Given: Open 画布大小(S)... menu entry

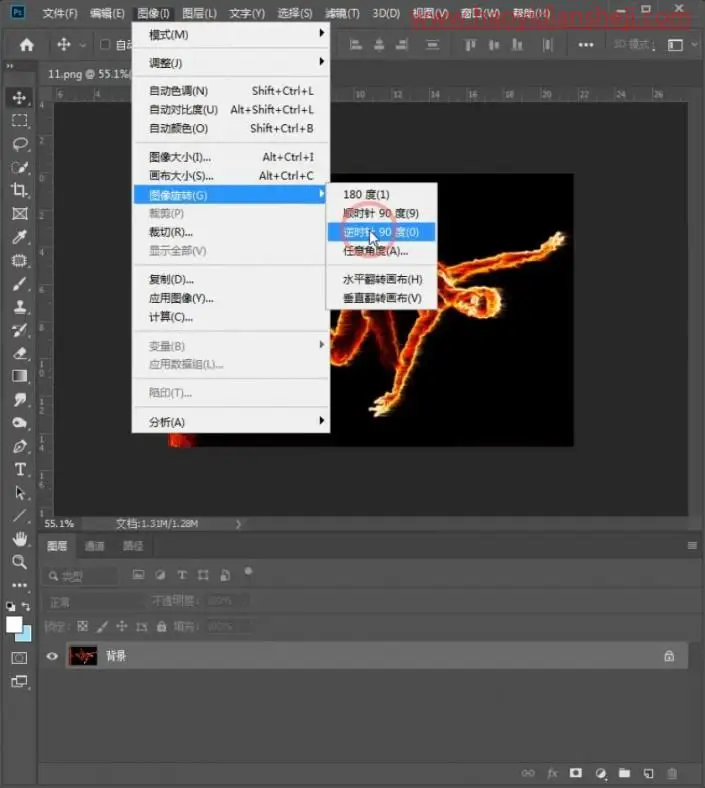Looking at the screenshot, I should click(231, 176).
